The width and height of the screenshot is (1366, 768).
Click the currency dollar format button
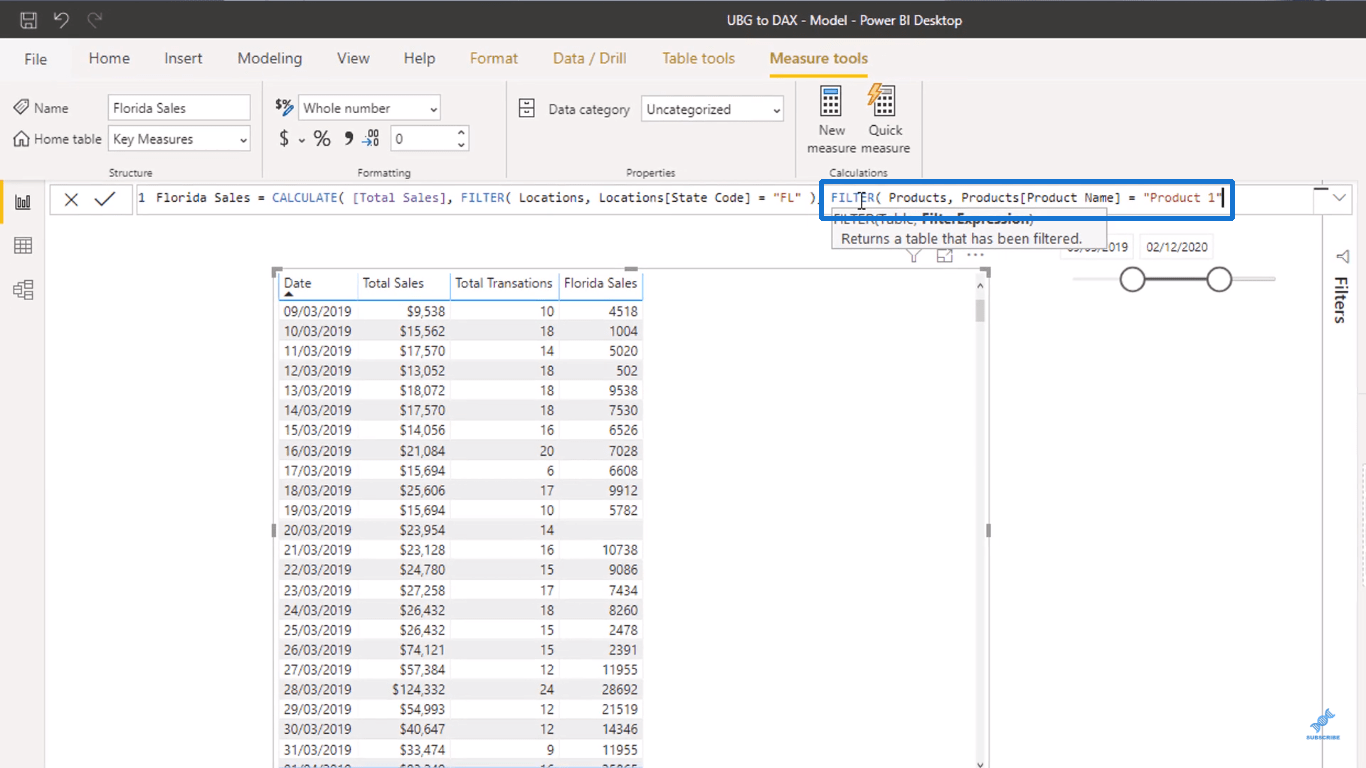point(285,139)
